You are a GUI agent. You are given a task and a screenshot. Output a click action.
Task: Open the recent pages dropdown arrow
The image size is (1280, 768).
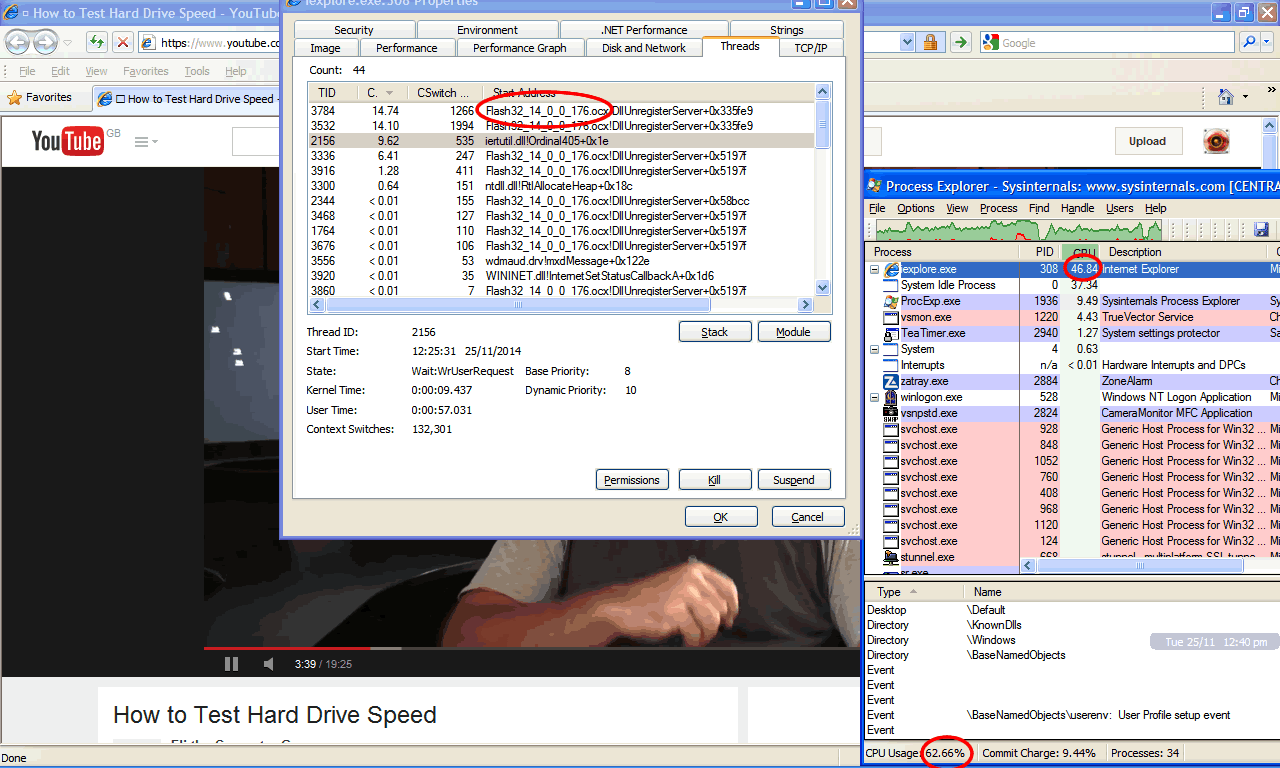pos(67,43)
